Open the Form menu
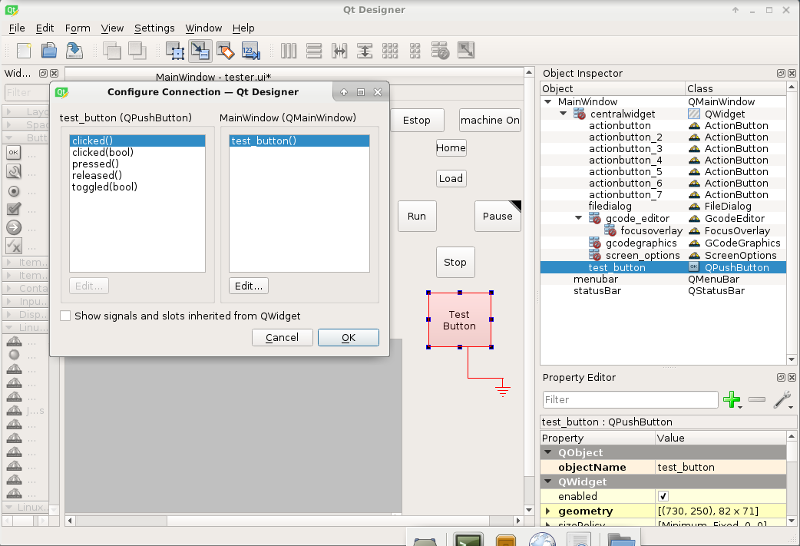The height and width of the screenshot is (546, 800). (x=77, y=28)
